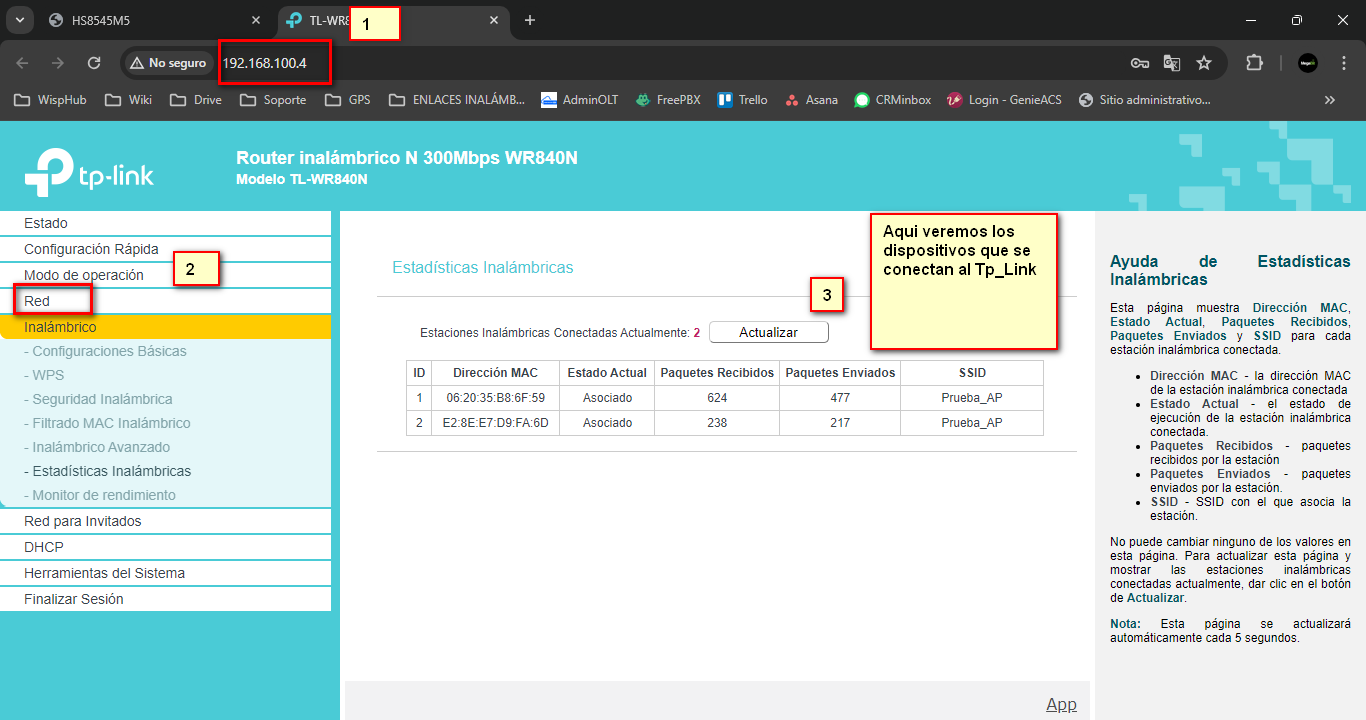Open Seguridad Inalámbrica submenu item
Viewport: 1366px width, 720px height.
(98, 399)
